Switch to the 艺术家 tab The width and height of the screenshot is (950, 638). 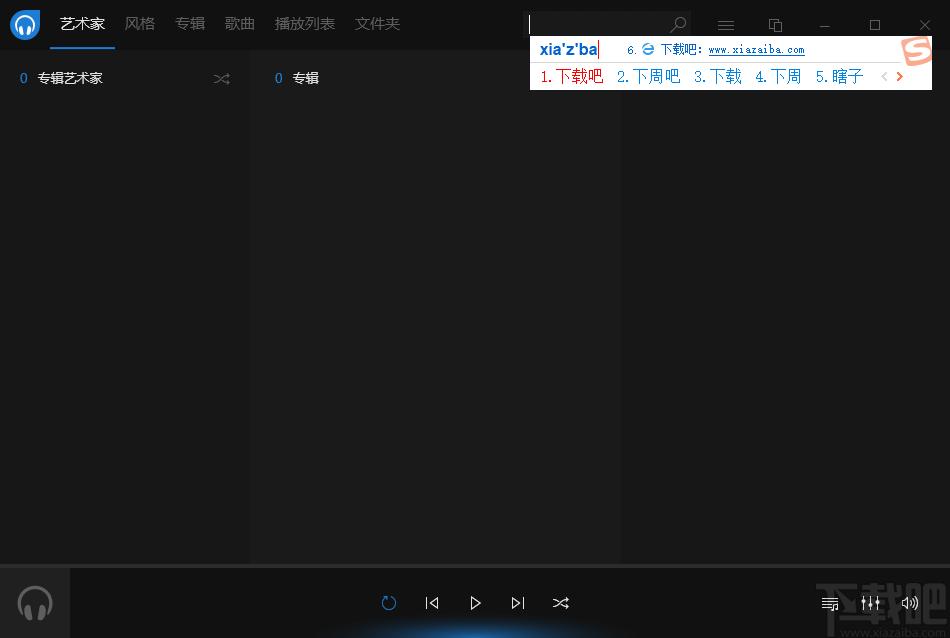pos(82,24)
